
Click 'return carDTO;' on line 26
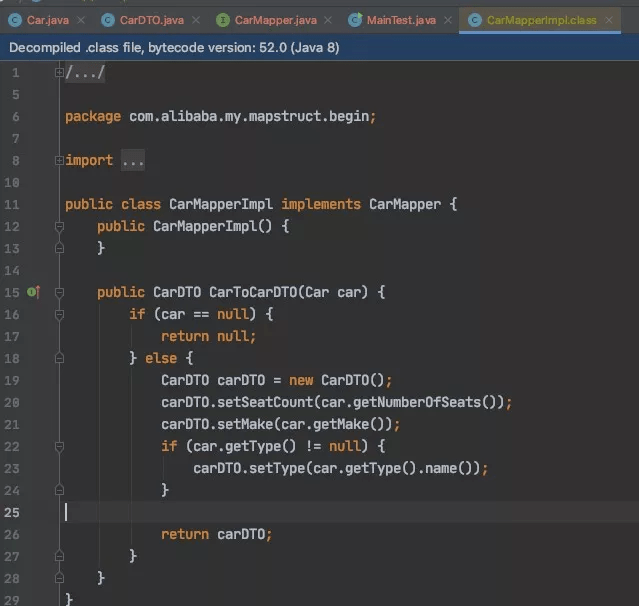216,534
